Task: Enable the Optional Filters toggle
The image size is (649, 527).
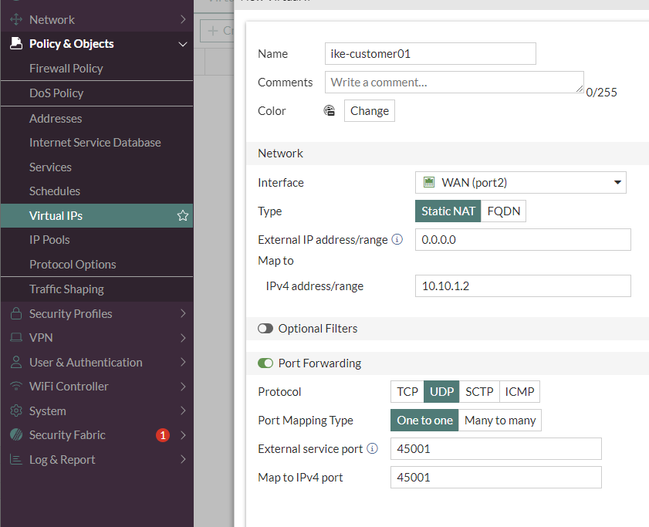Action: pyautogui.click(x=266, y=328)
